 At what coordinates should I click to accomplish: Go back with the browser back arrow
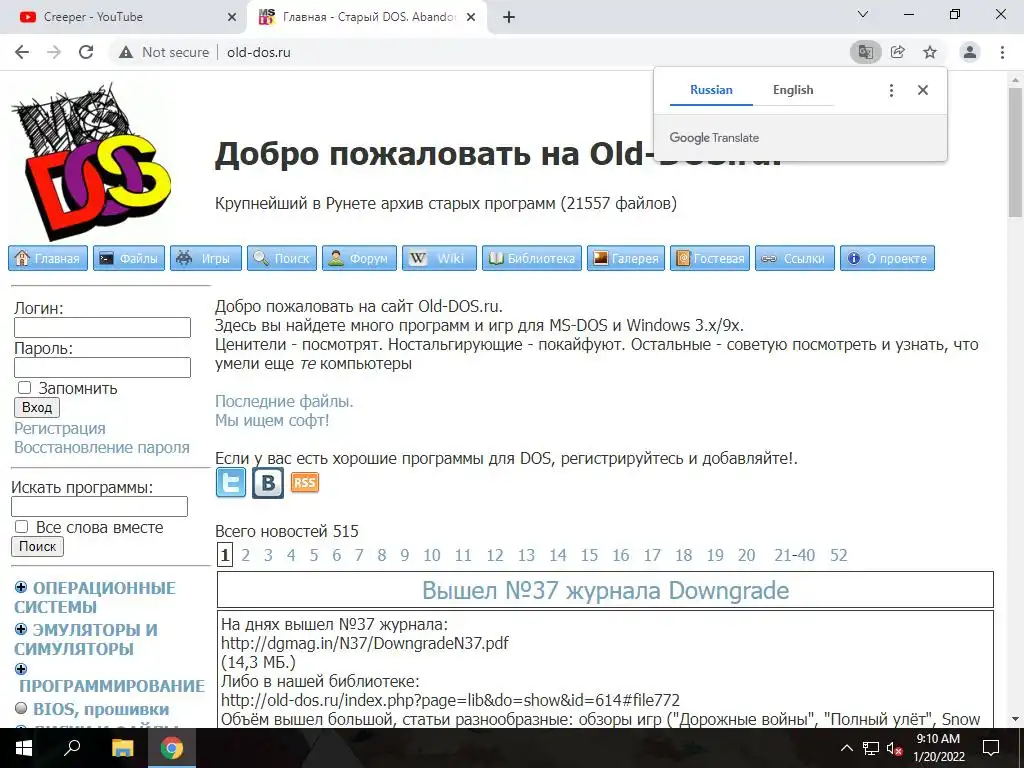pos(22,52)
